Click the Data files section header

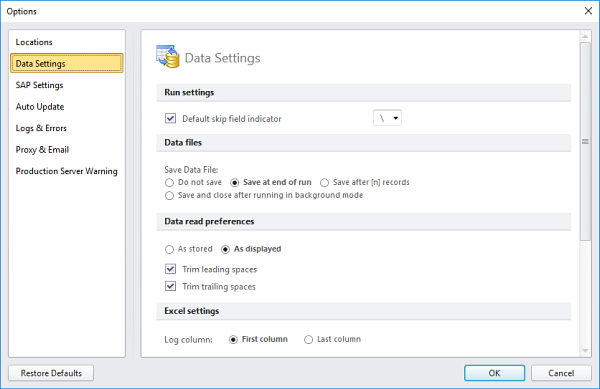click(x=364, y=143)
